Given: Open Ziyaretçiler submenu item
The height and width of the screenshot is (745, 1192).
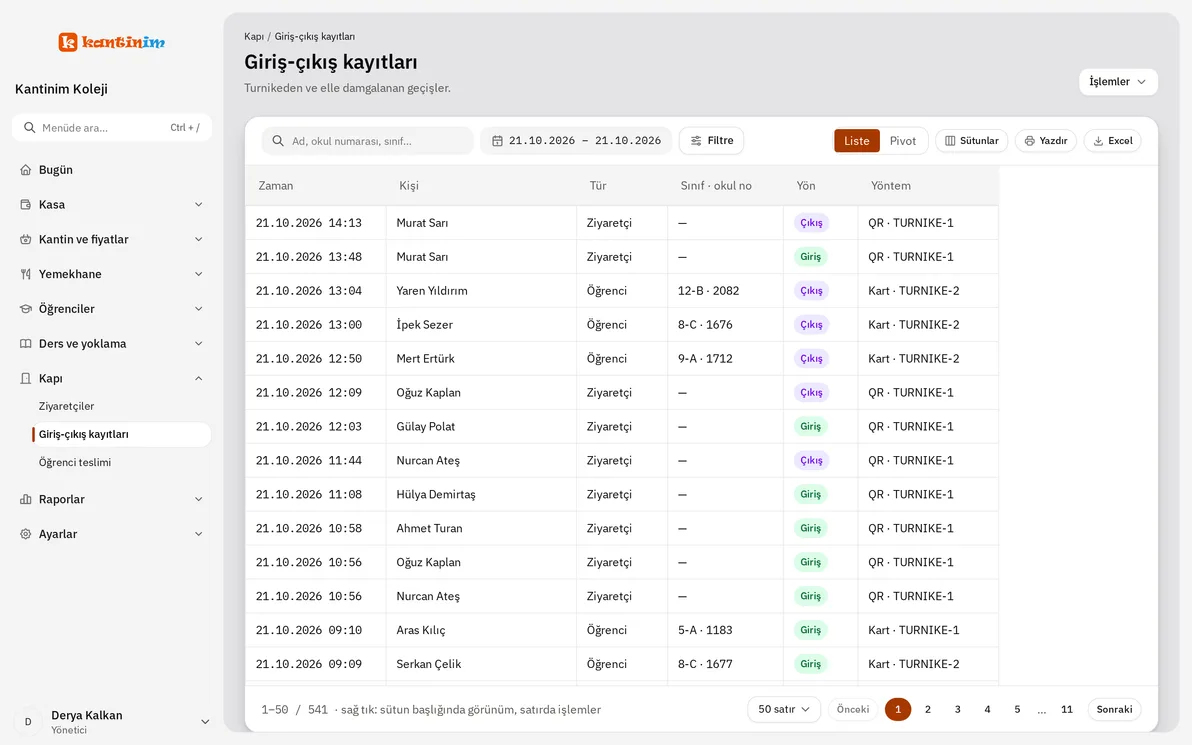Looking at the screenshot, I should (120, 406).
